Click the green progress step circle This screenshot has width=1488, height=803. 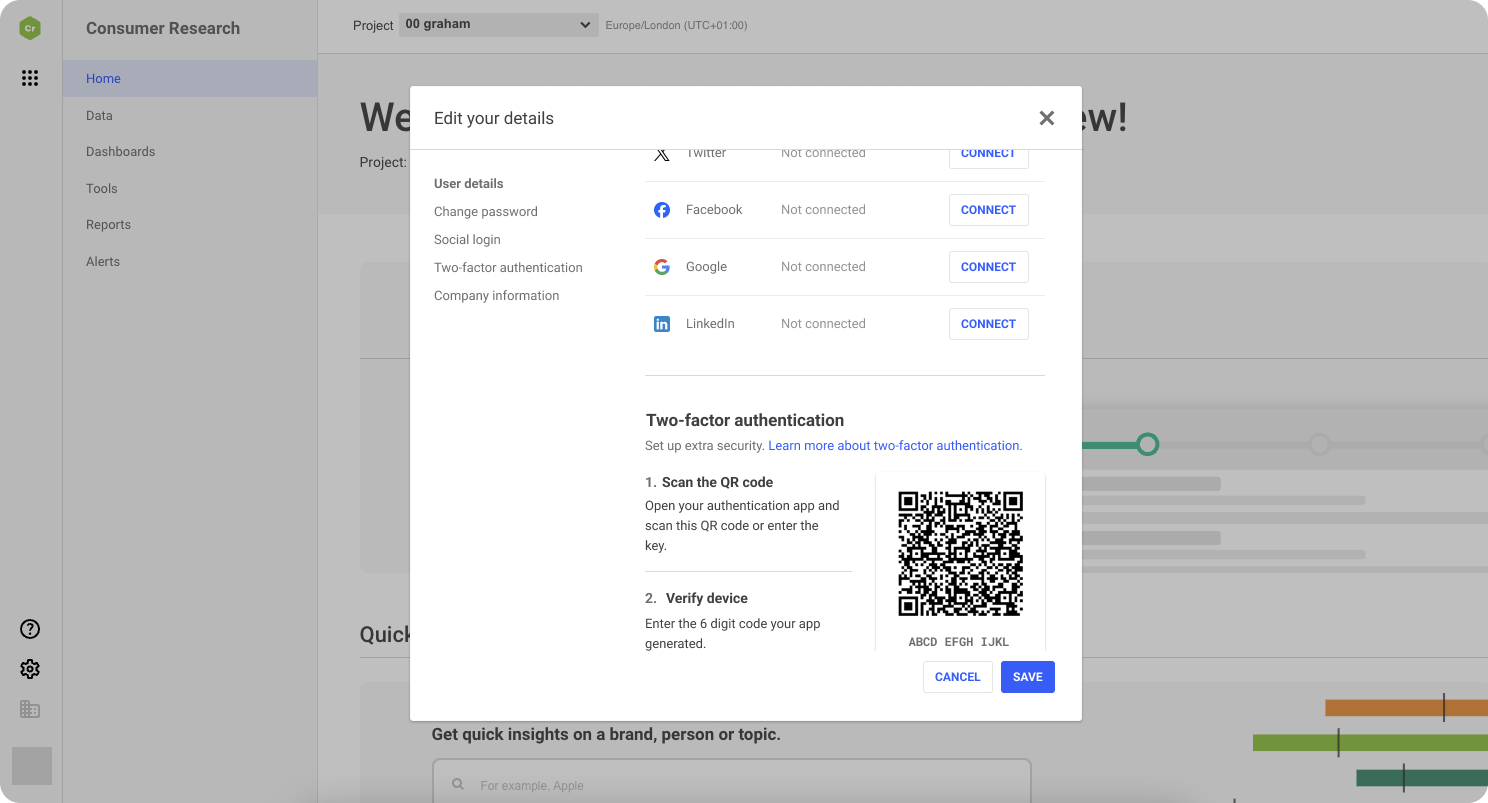tap(1148, 444)
